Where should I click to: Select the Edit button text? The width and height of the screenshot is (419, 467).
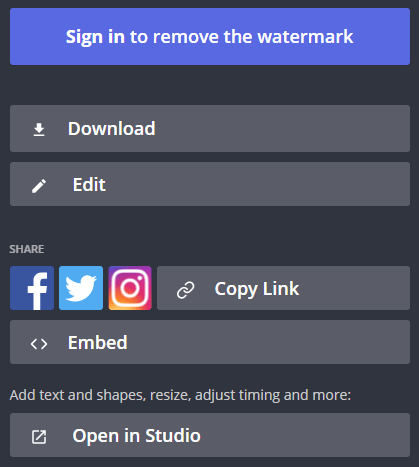(x=89, y=184)
